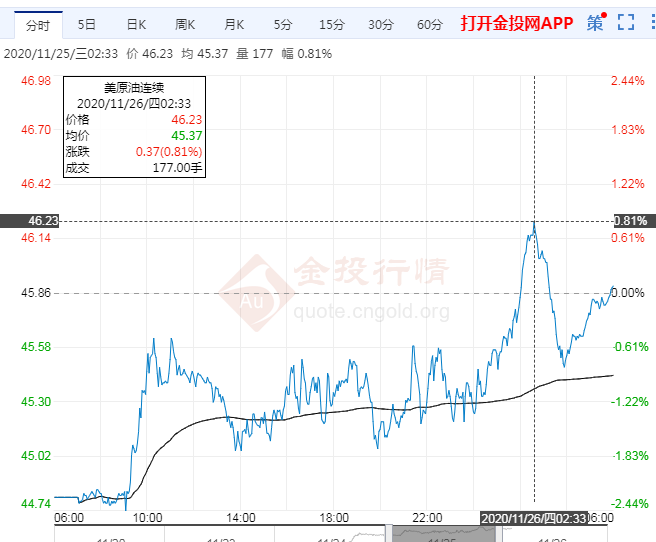This screenshot has height=542, width=656.
Task: Click the 美原油连续 info tooltip box
Action: [134, 127]
